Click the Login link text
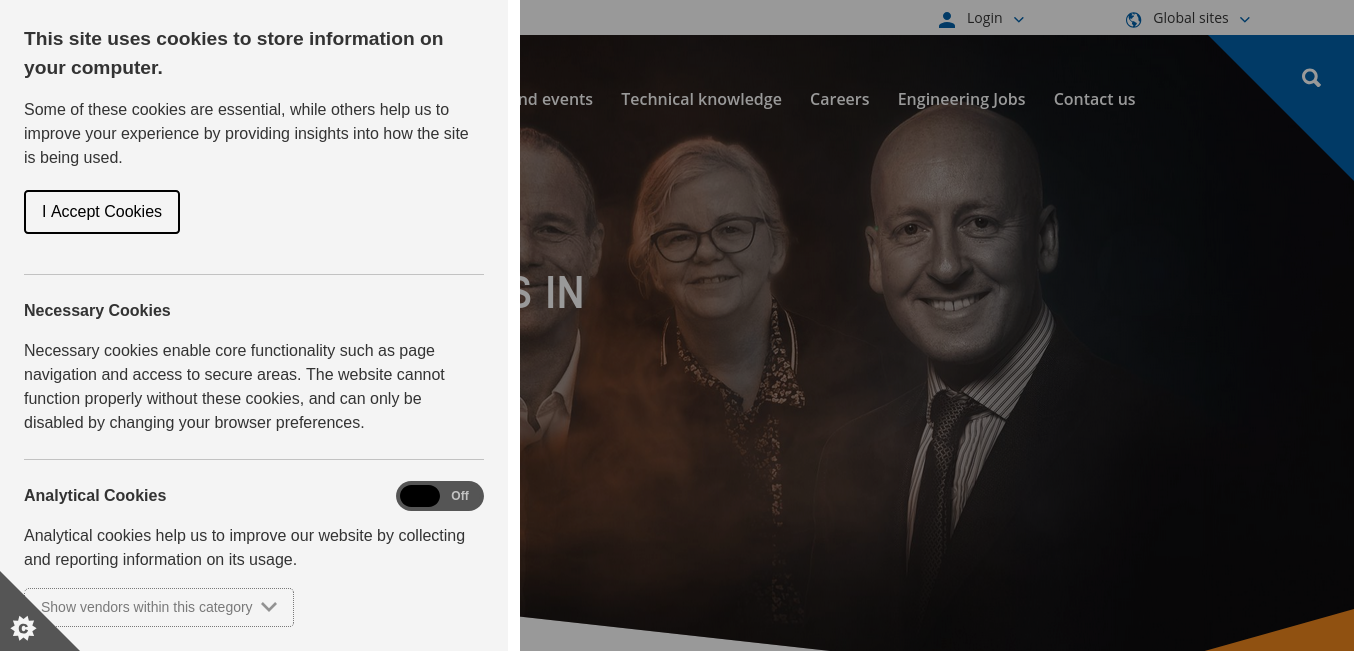The height and width of the screenshot is (651, 1366). pyautogui.click(x=985, y=18)
